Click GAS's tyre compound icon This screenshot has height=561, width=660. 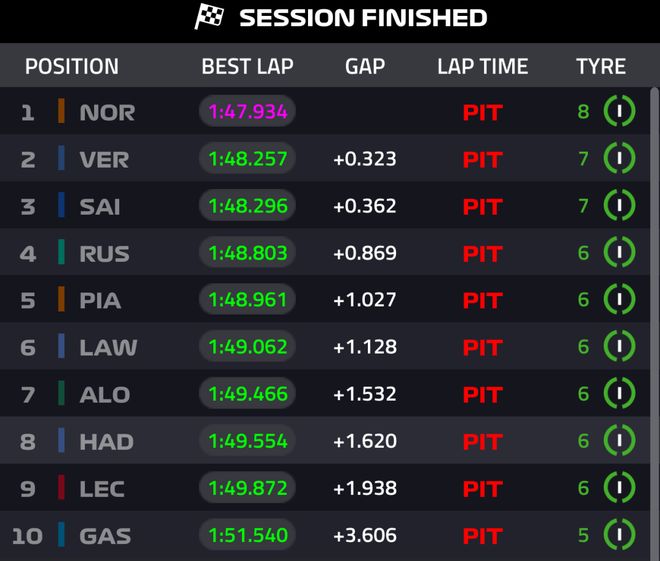[620, 534]
